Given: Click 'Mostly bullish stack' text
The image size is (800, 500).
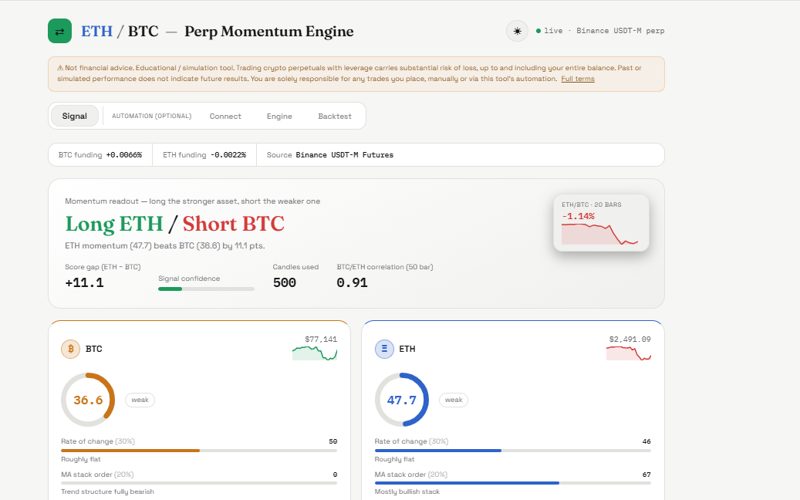Looking at the screenshot, I should pyautogui.click(x=407, y=492).
